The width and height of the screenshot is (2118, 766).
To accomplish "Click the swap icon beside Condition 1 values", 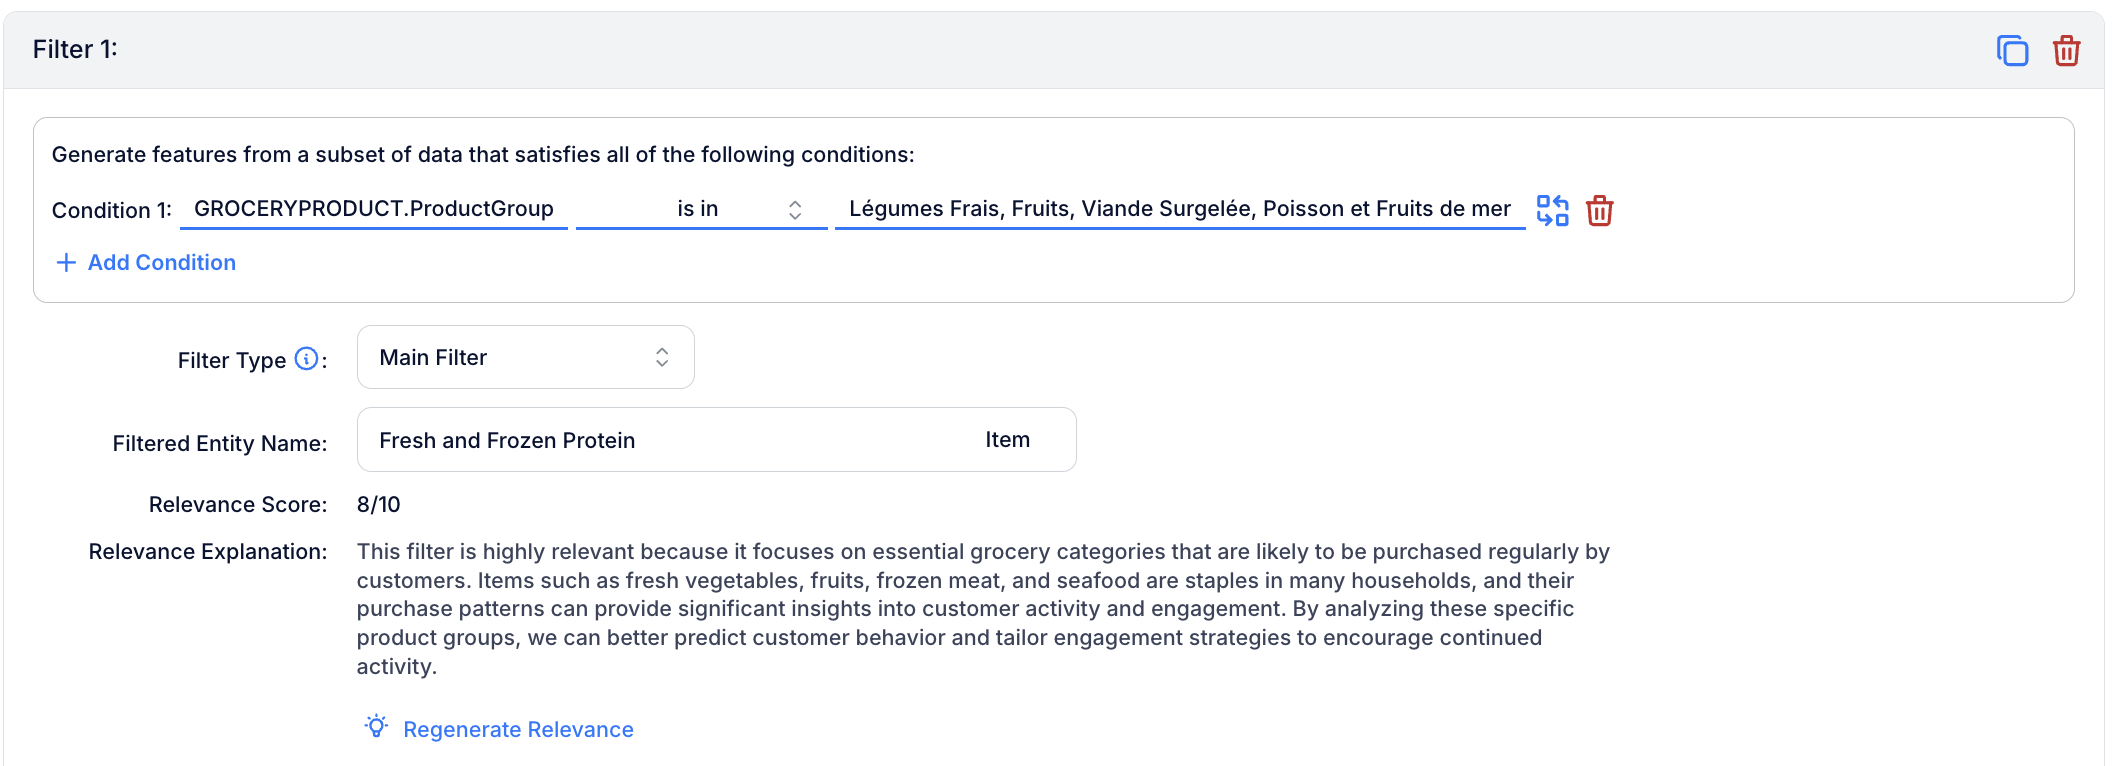I will (x=1552, y=210).
